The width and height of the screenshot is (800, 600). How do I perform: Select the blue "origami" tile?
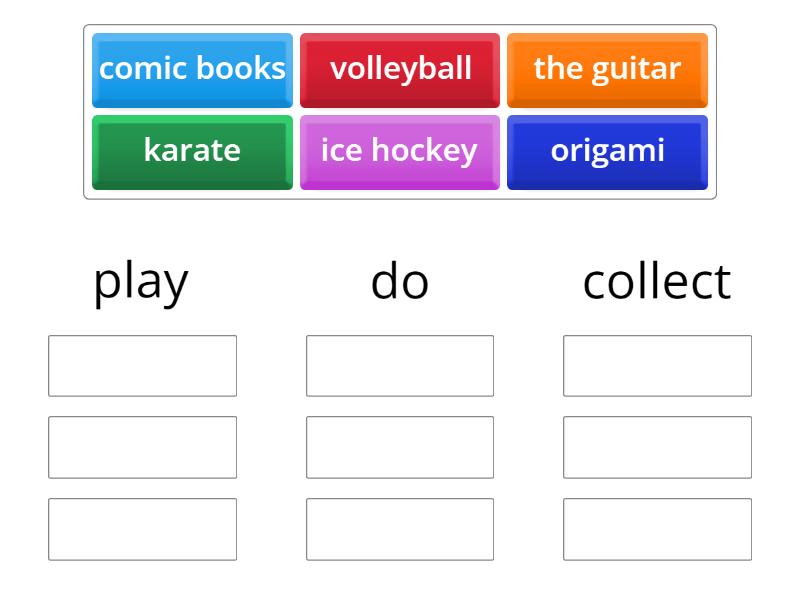(608, 152)
